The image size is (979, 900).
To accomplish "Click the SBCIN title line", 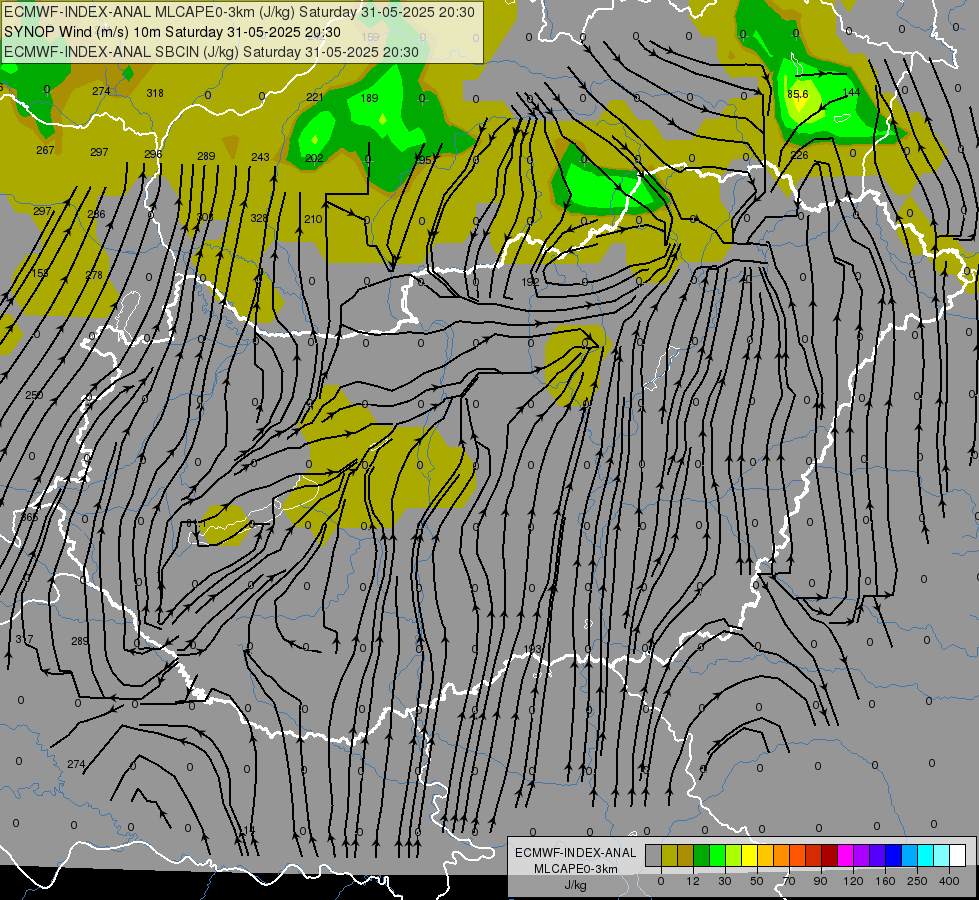I will click(x=211, y=52).
